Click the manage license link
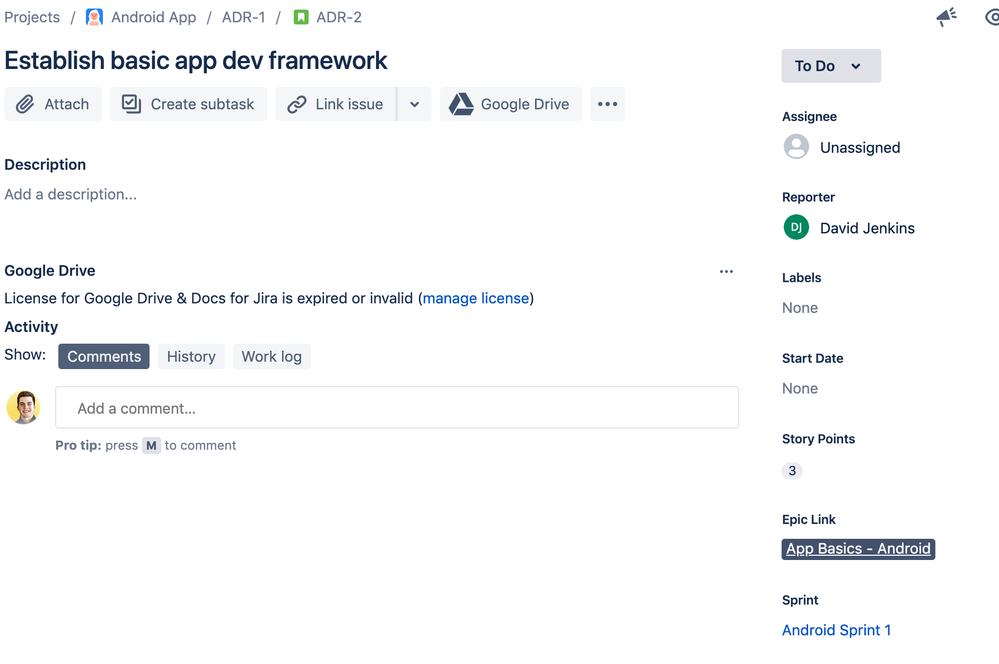Viewport: 999px width, 664px height. pos(476,298)
